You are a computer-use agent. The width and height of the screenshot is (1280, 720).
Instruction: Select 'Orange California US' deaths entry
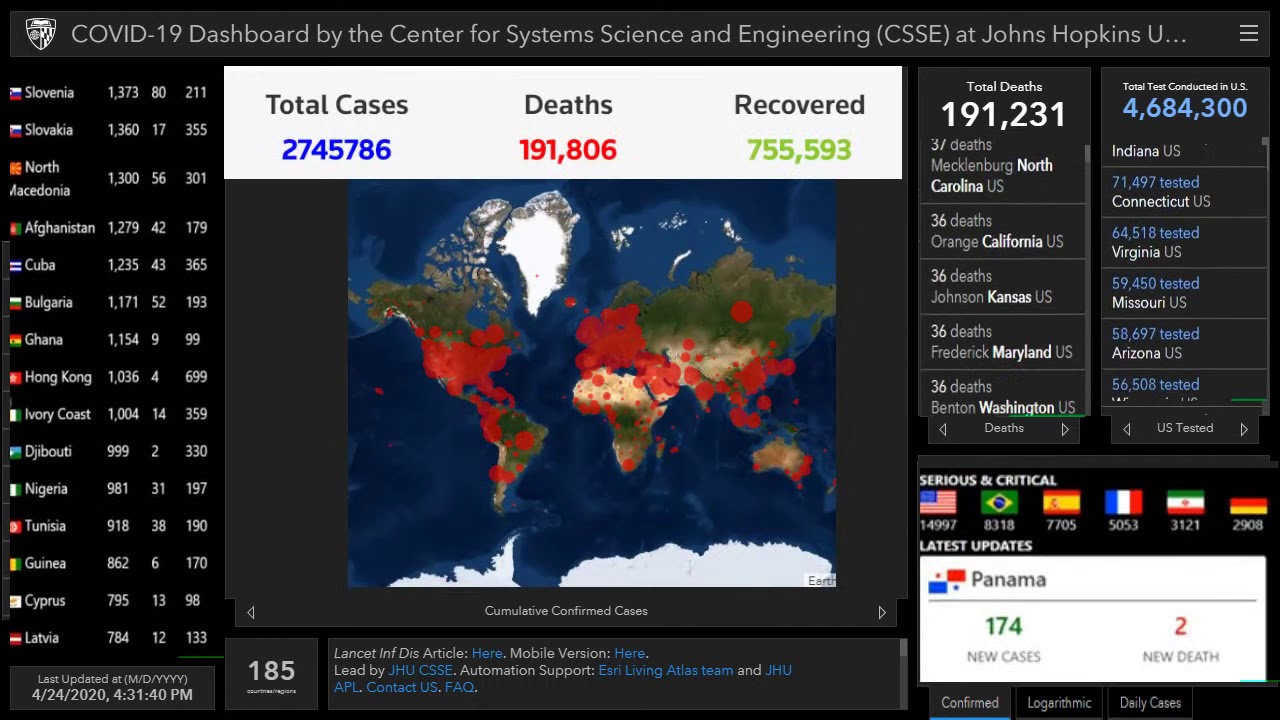tap(1002, 231)
